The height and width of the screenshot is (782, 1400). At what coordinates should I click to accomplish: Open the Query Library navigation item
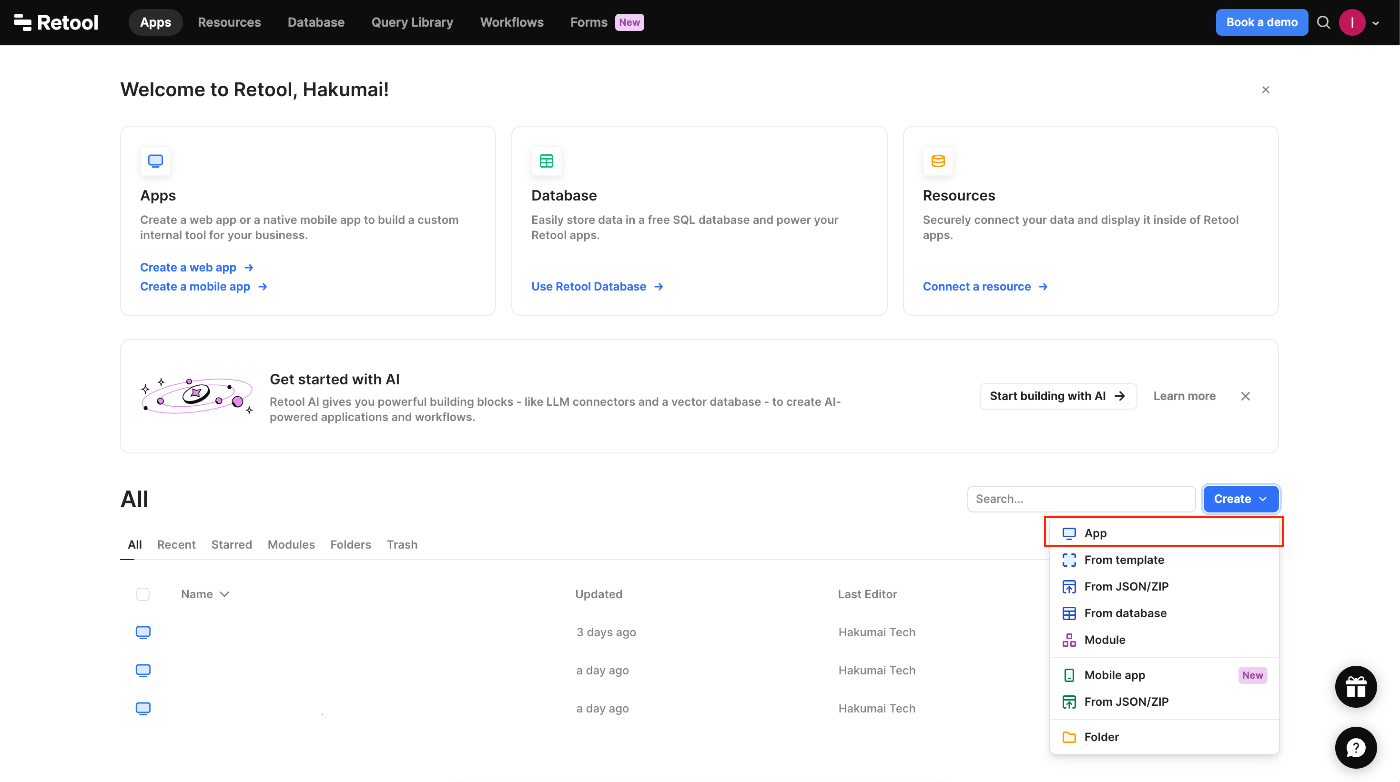pyautogui.click(x=412, y=22)
